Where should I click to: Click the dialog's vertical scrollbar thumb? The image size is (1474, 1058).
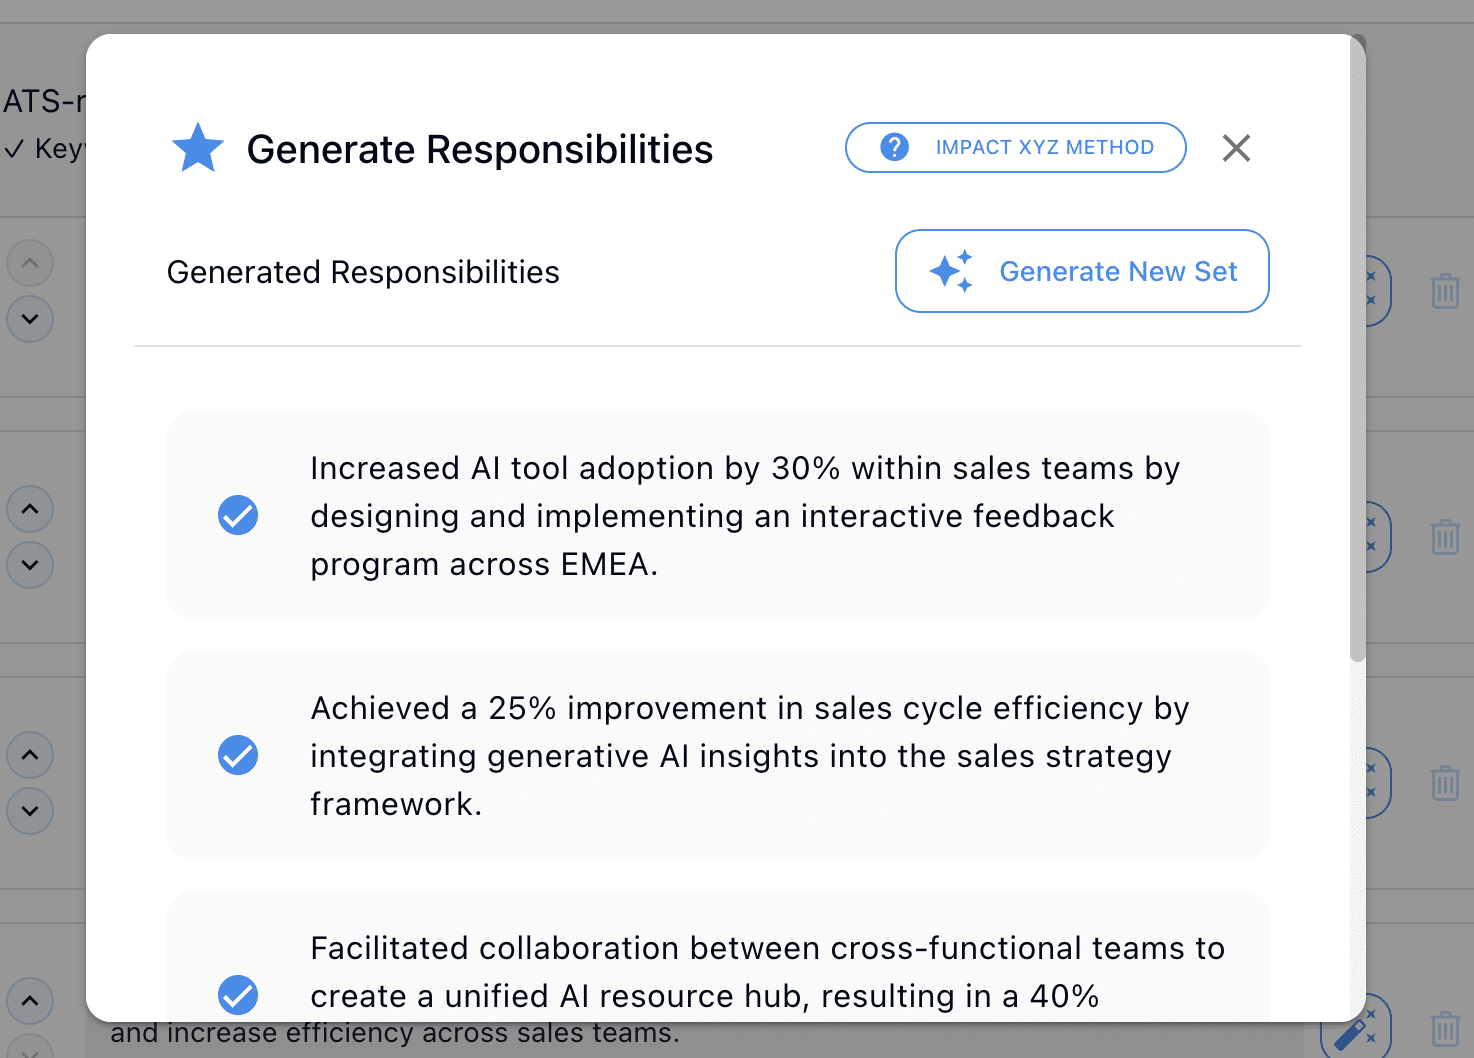[x=1357, y=350]
